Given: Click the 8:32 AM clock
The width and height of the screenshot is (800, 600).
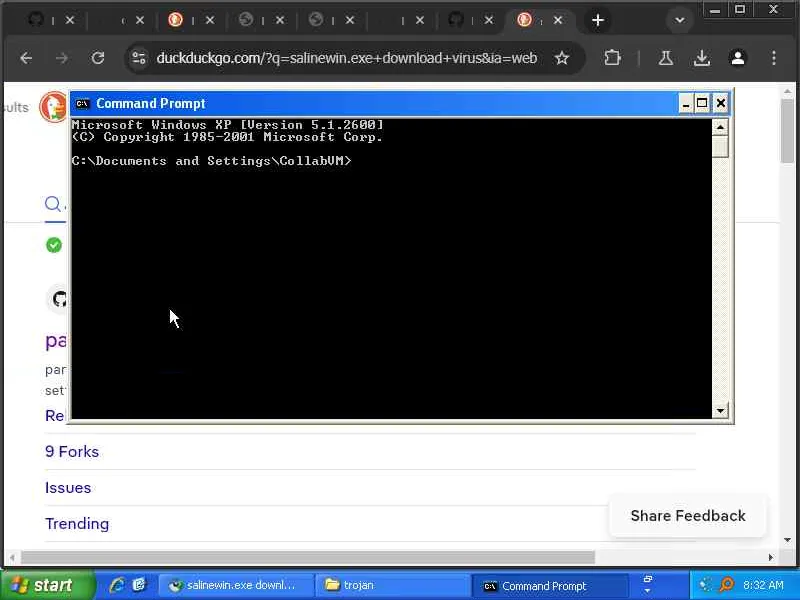Looking at the screenshot, I should pos(763,585).
